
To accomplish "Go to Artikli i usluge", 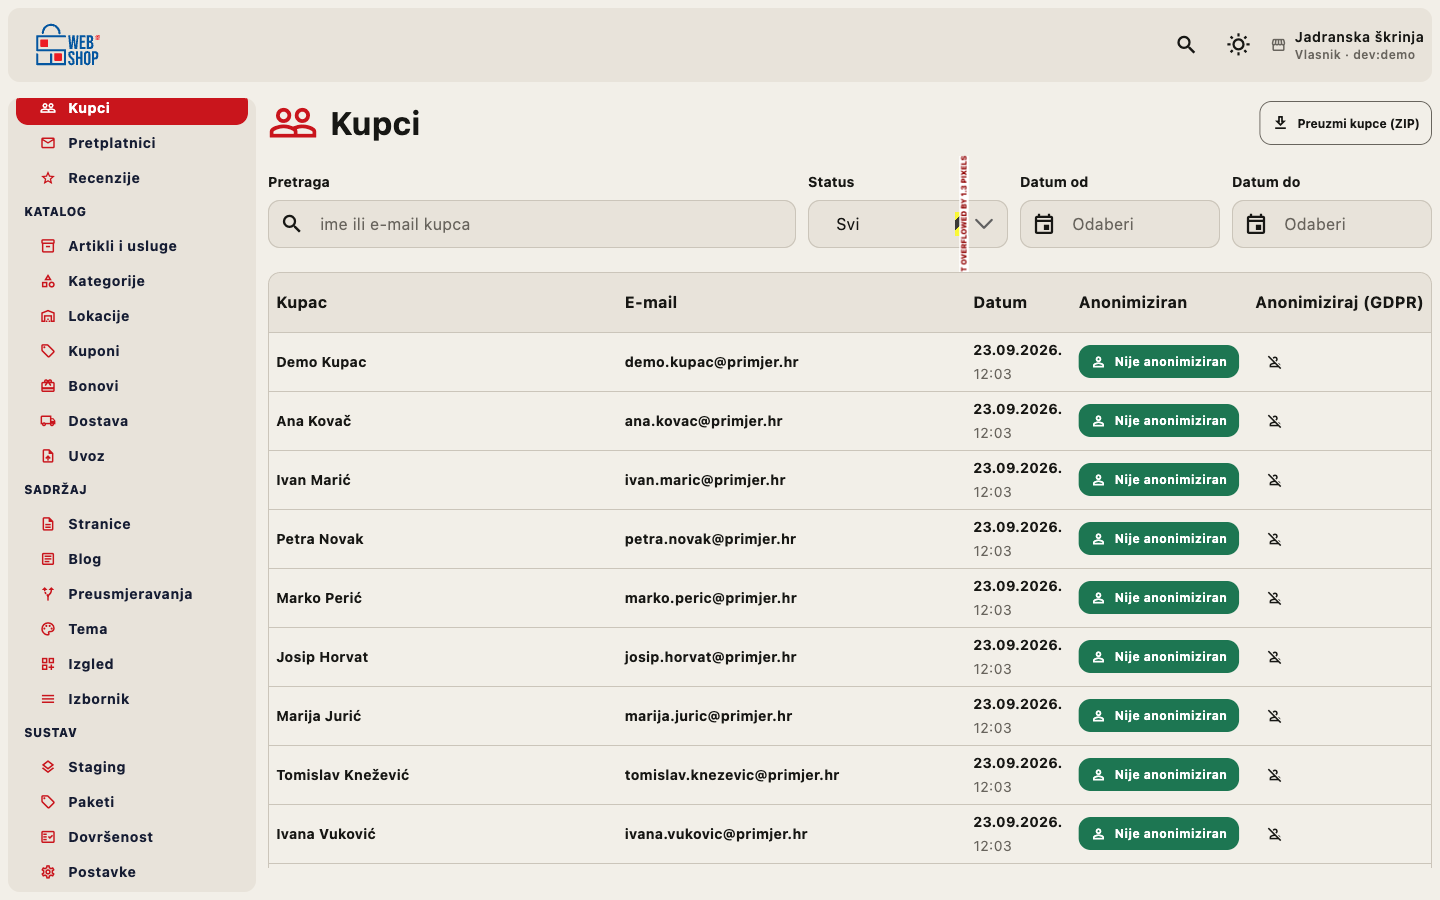I will coord(132,246).
